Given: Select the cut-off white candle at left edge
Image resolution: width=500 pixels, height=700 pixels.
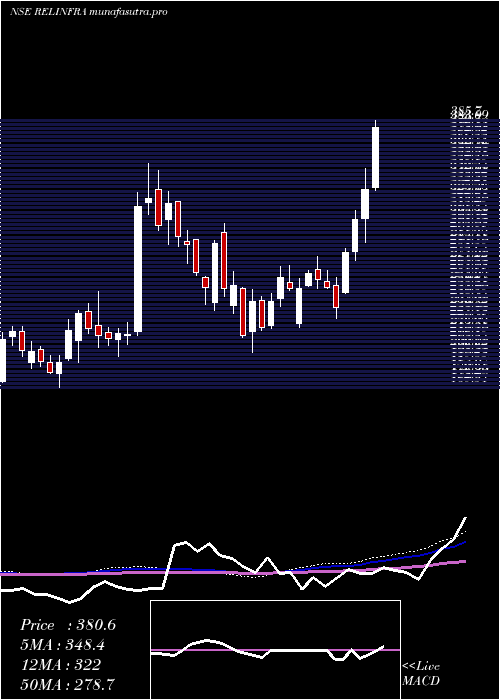Looking at the screenshot, I should [3, 360].
